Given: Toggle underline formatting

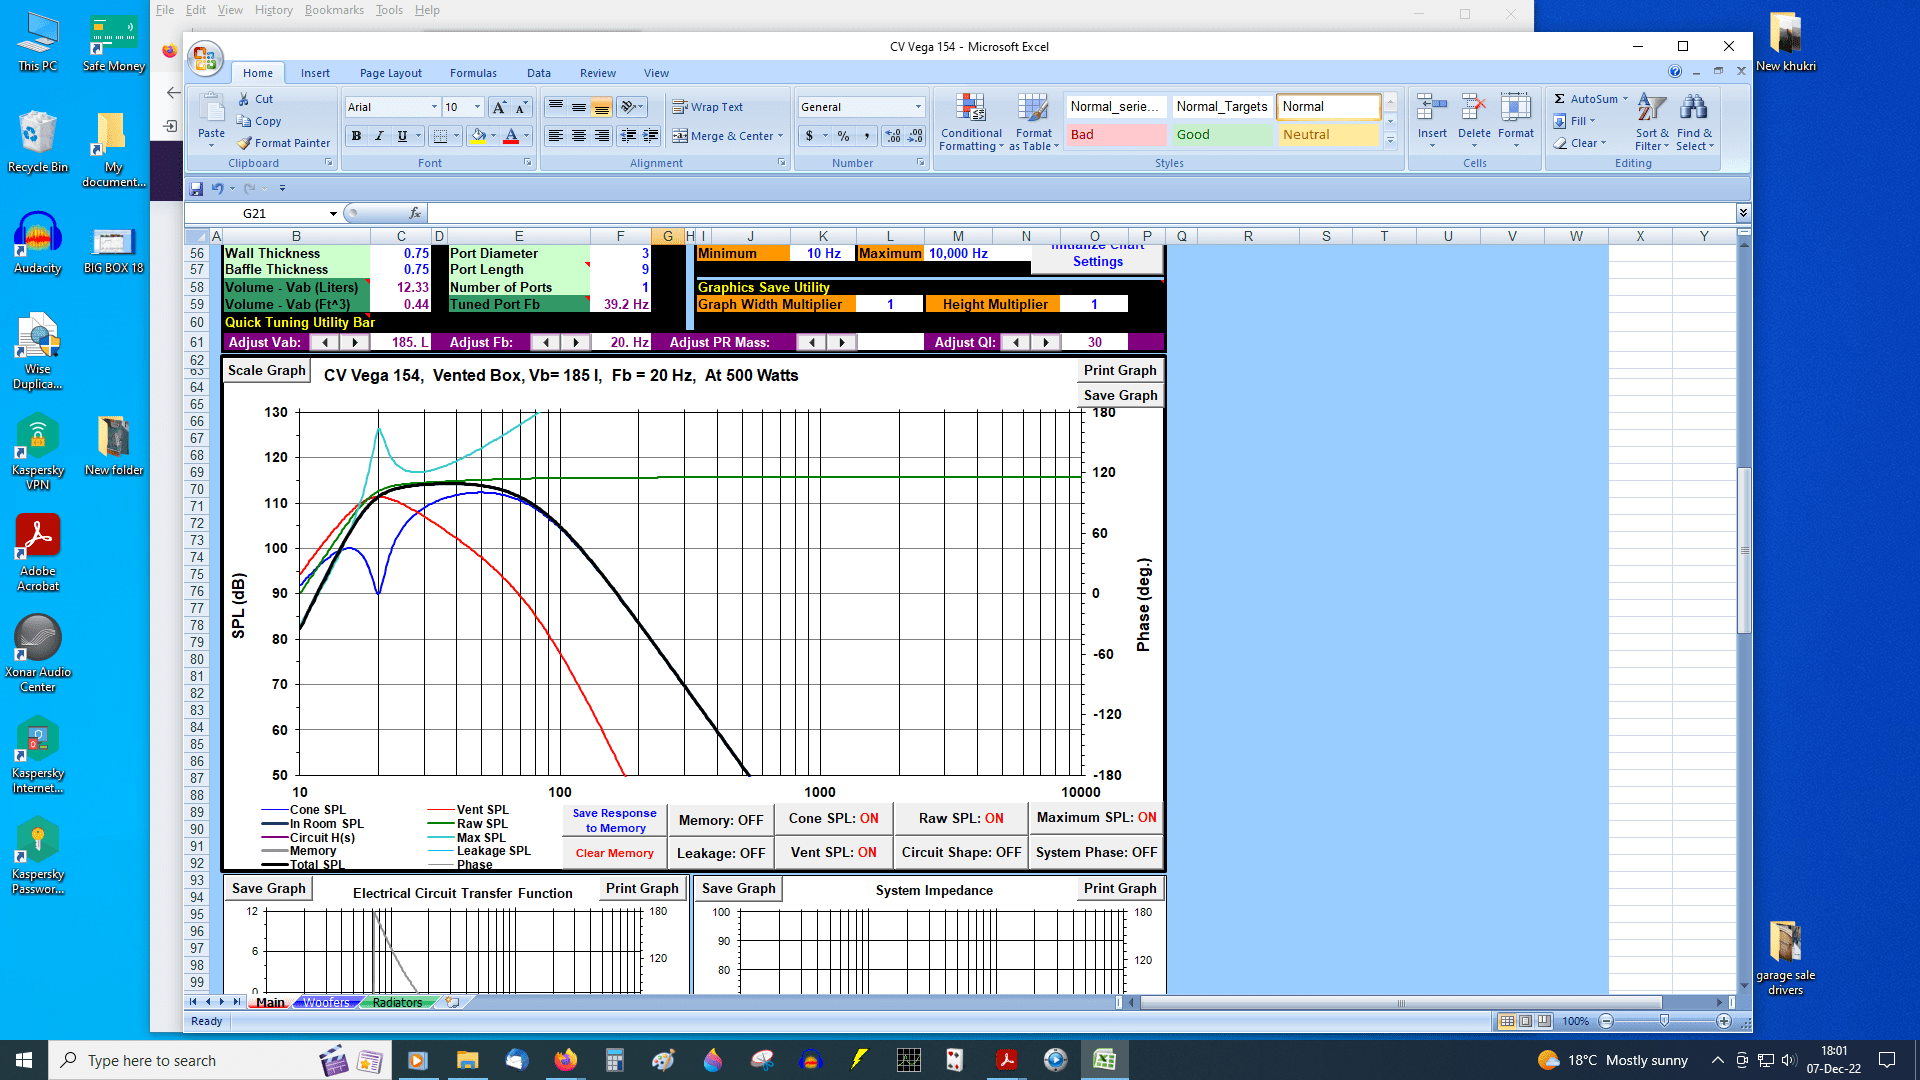Looking at the screenshot, I should point(402,136).
